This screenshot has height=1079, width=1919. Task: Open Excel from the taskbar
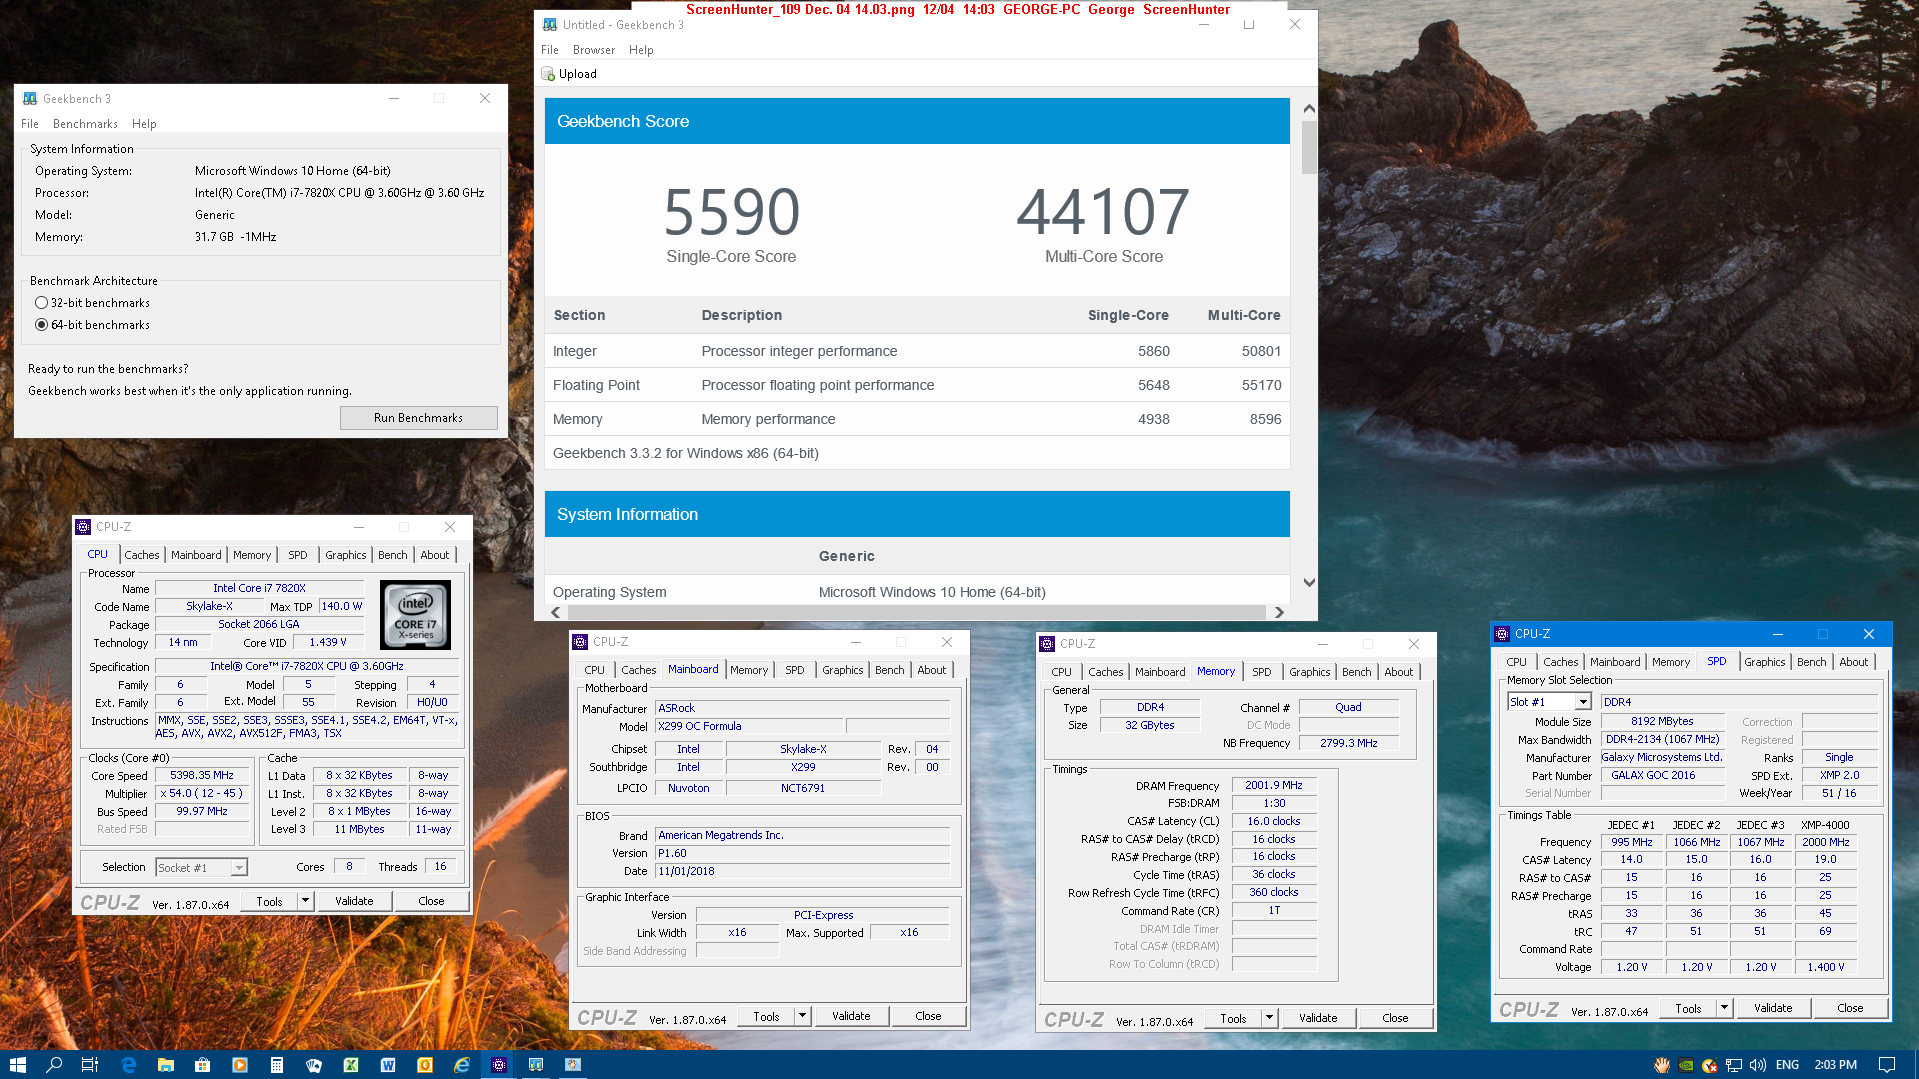[x=351, y=1065]
